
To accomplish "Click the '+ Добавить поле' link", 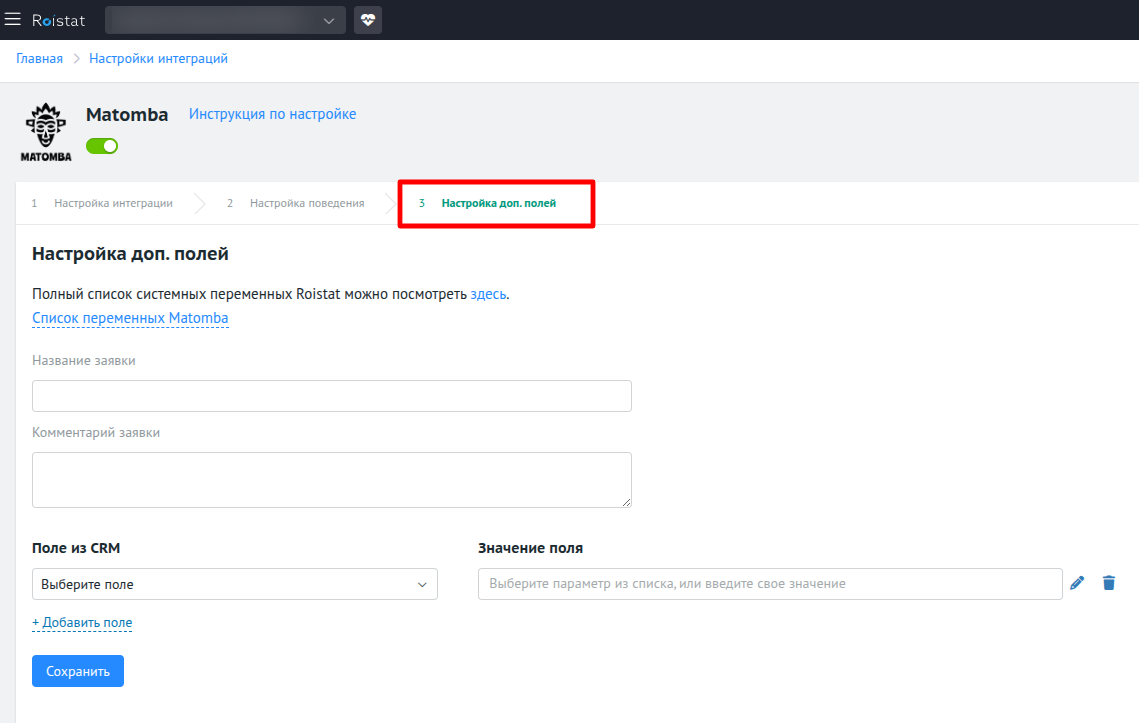I will 82,622.
